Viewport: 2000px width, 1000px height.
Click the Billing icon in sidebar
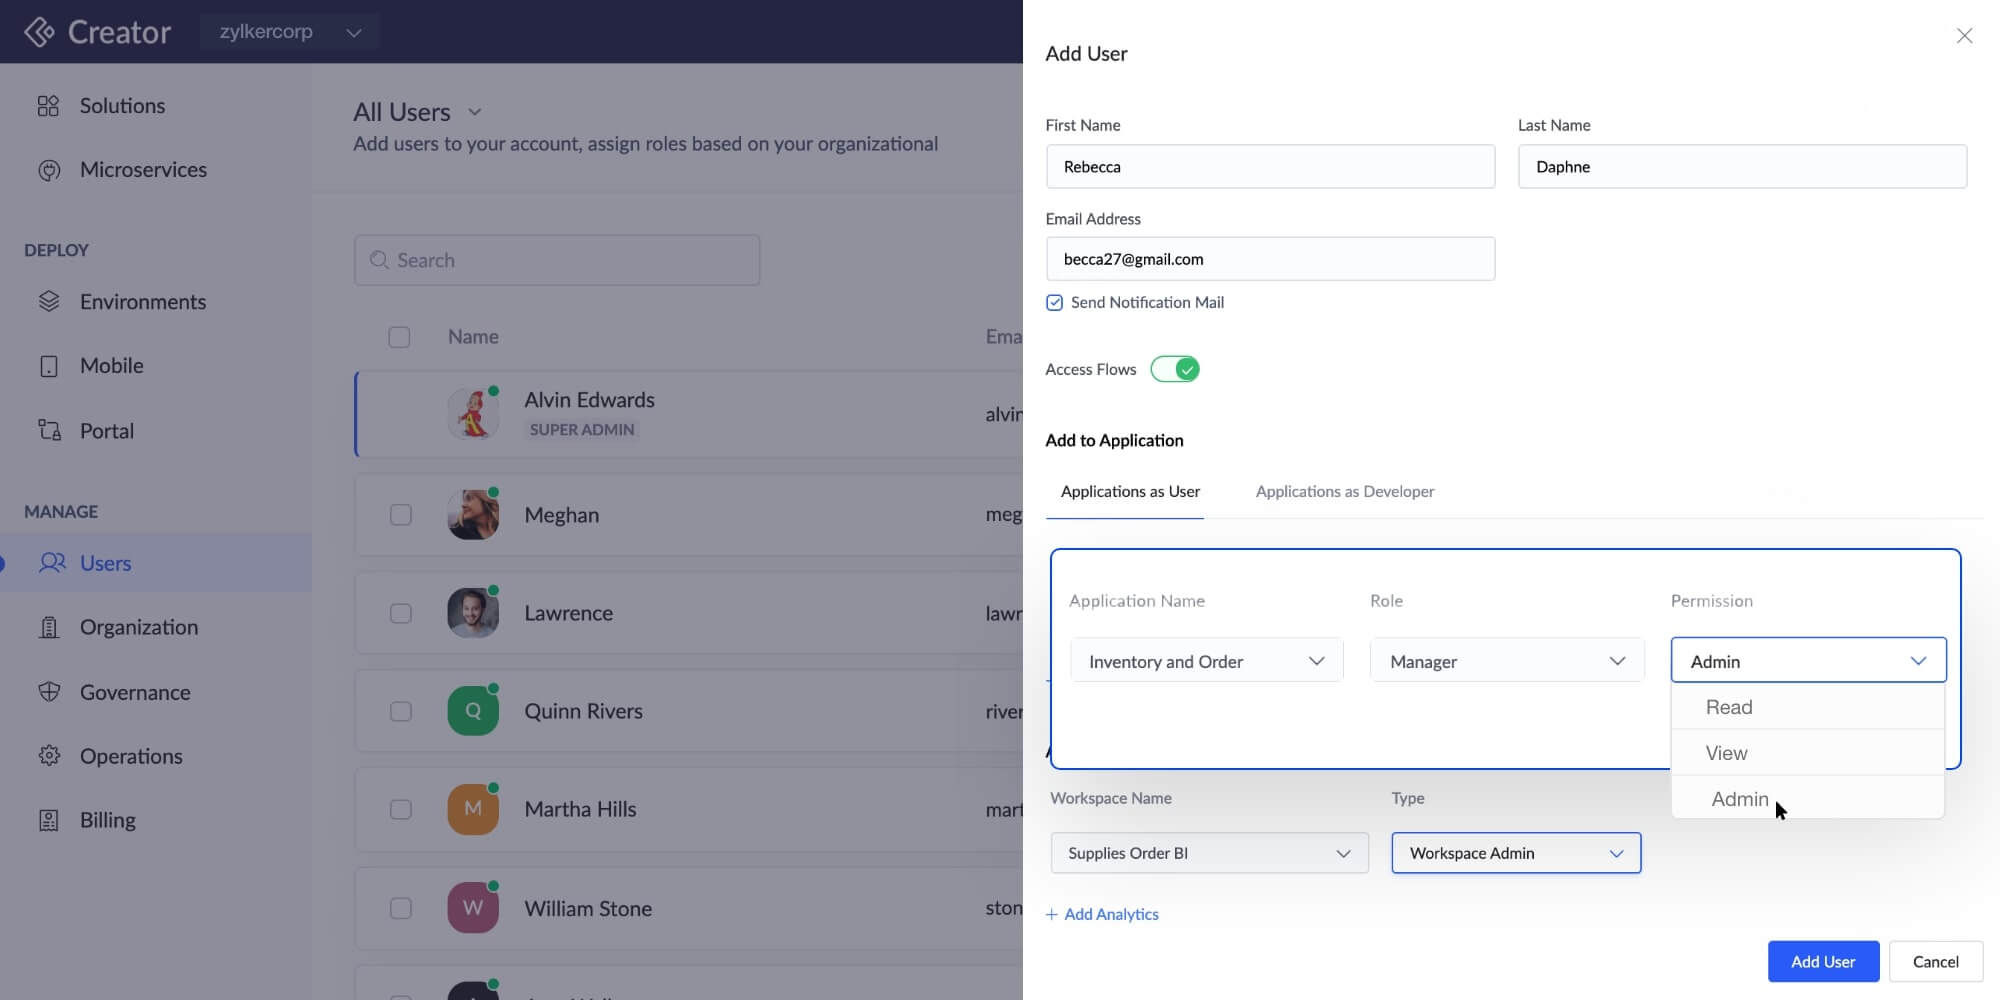[x=48, y=820]
